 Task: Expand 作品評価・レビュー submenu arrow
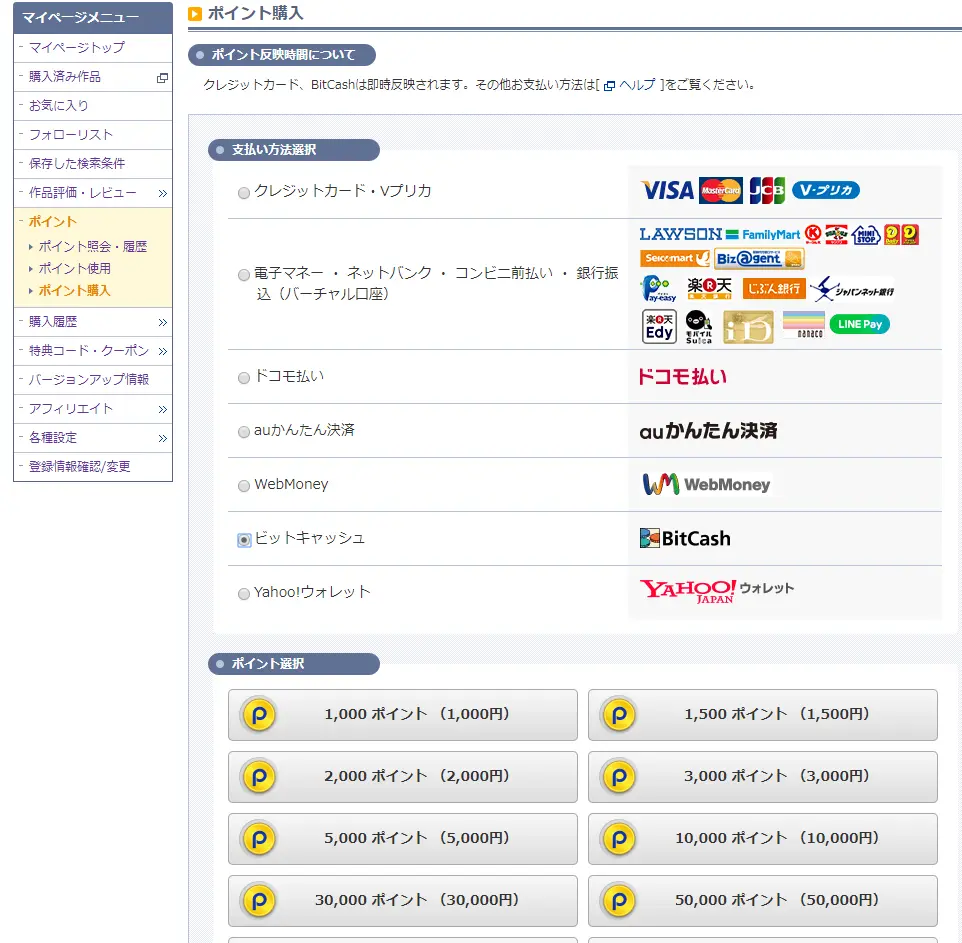pyautogui.click(x=163, y=194)
